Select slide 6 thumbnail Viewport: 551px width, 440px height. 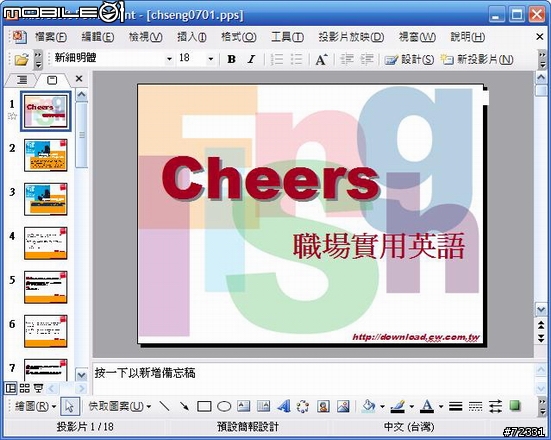[46, 331]
